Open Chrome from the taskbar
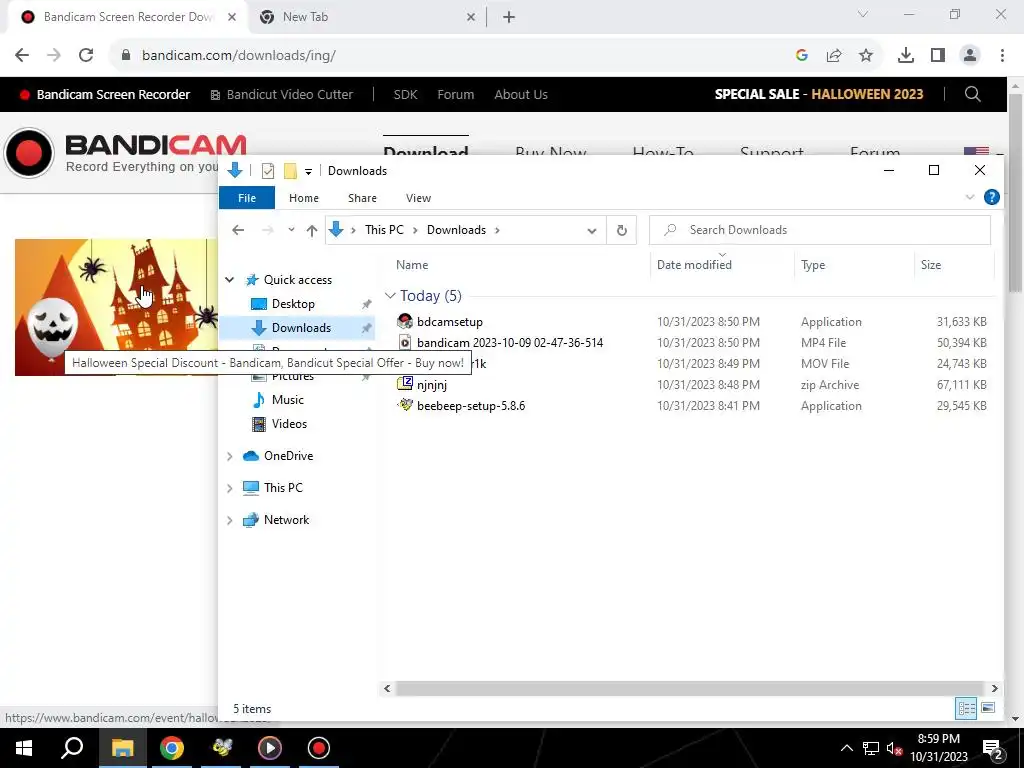 172,748
